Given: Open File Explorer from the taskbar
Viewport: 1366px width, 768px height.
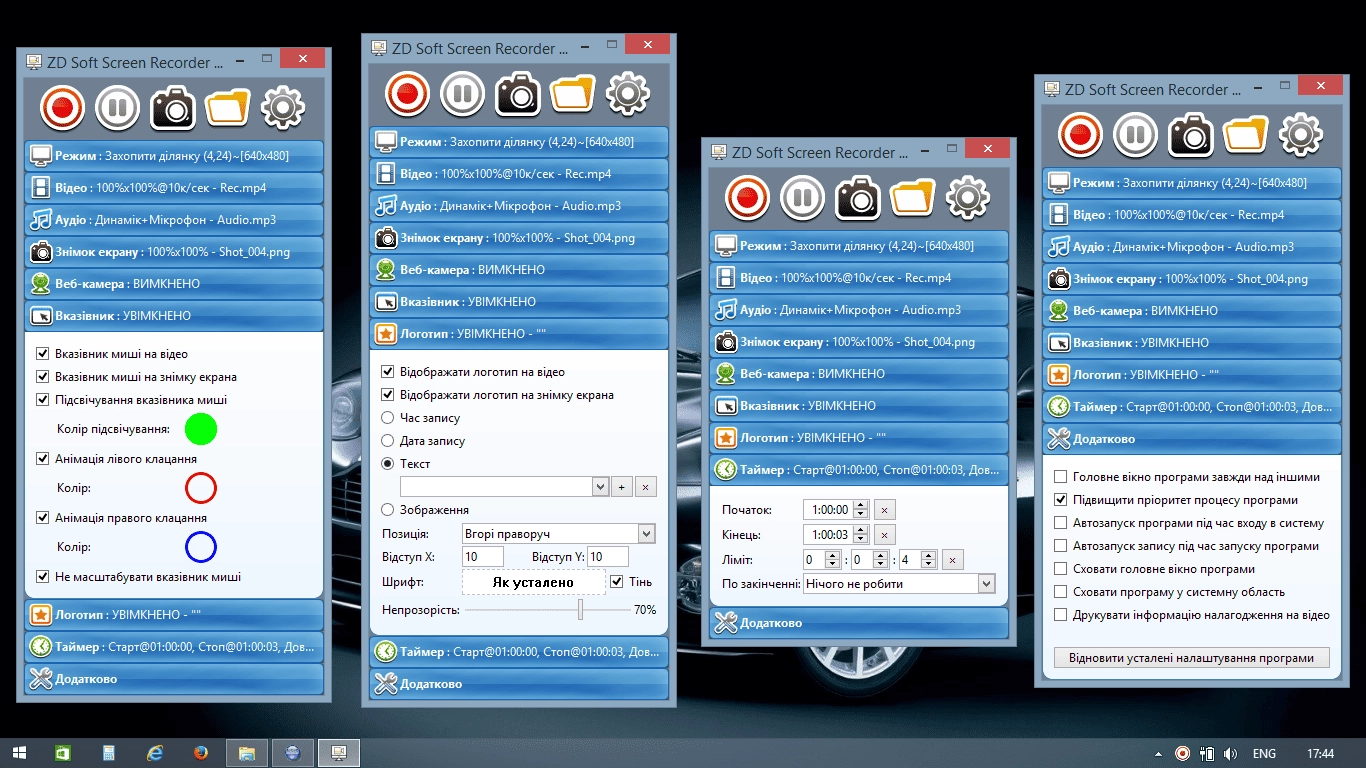Looking at the screenshot, I should 246,753.
